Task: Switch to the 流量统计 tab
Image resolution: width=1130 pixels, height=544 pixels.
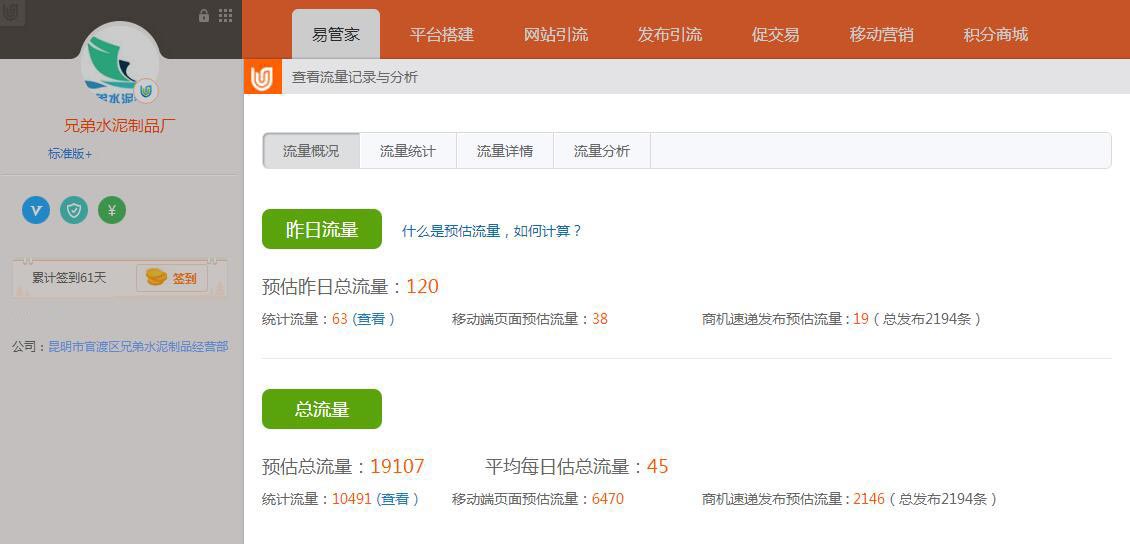Action: (407, 151)
